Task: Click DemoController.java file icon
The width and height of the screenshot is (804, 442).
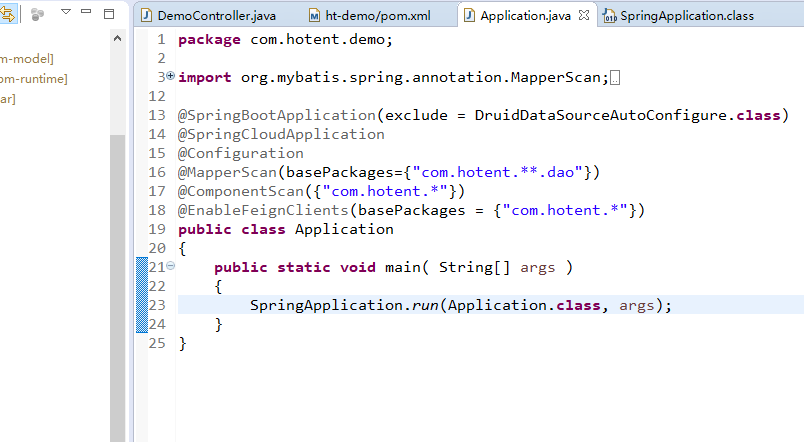Action: click(x=147, y=15)
